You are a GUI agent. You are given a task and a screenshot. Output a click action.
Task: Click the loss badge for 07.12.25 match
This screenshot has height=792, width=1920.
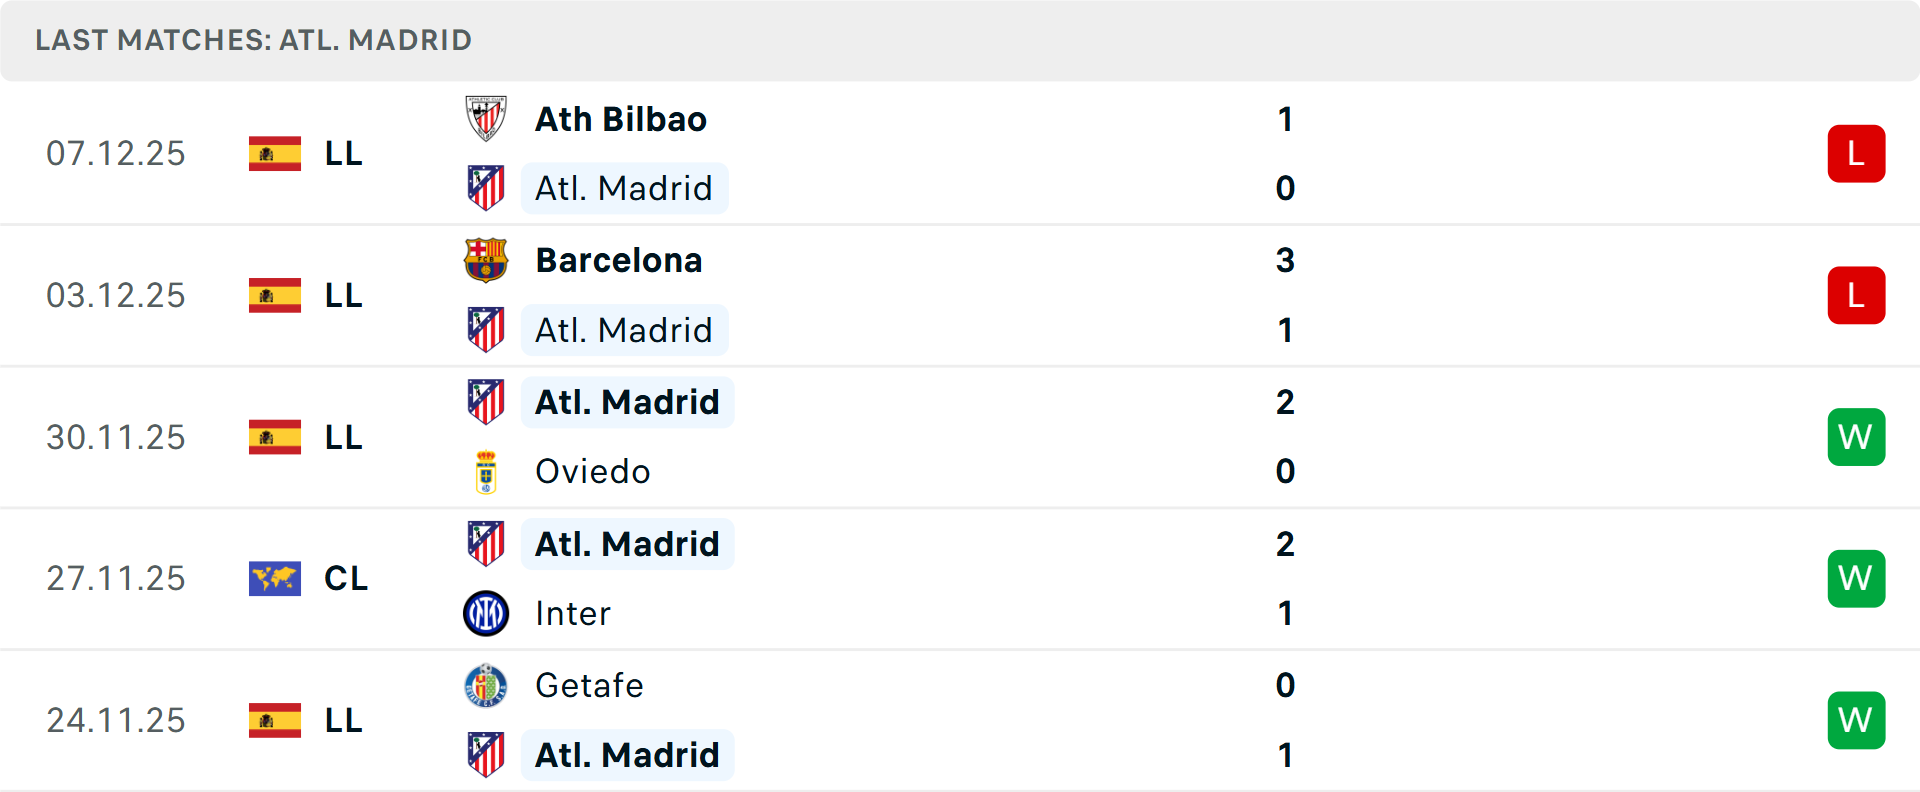1856,154
